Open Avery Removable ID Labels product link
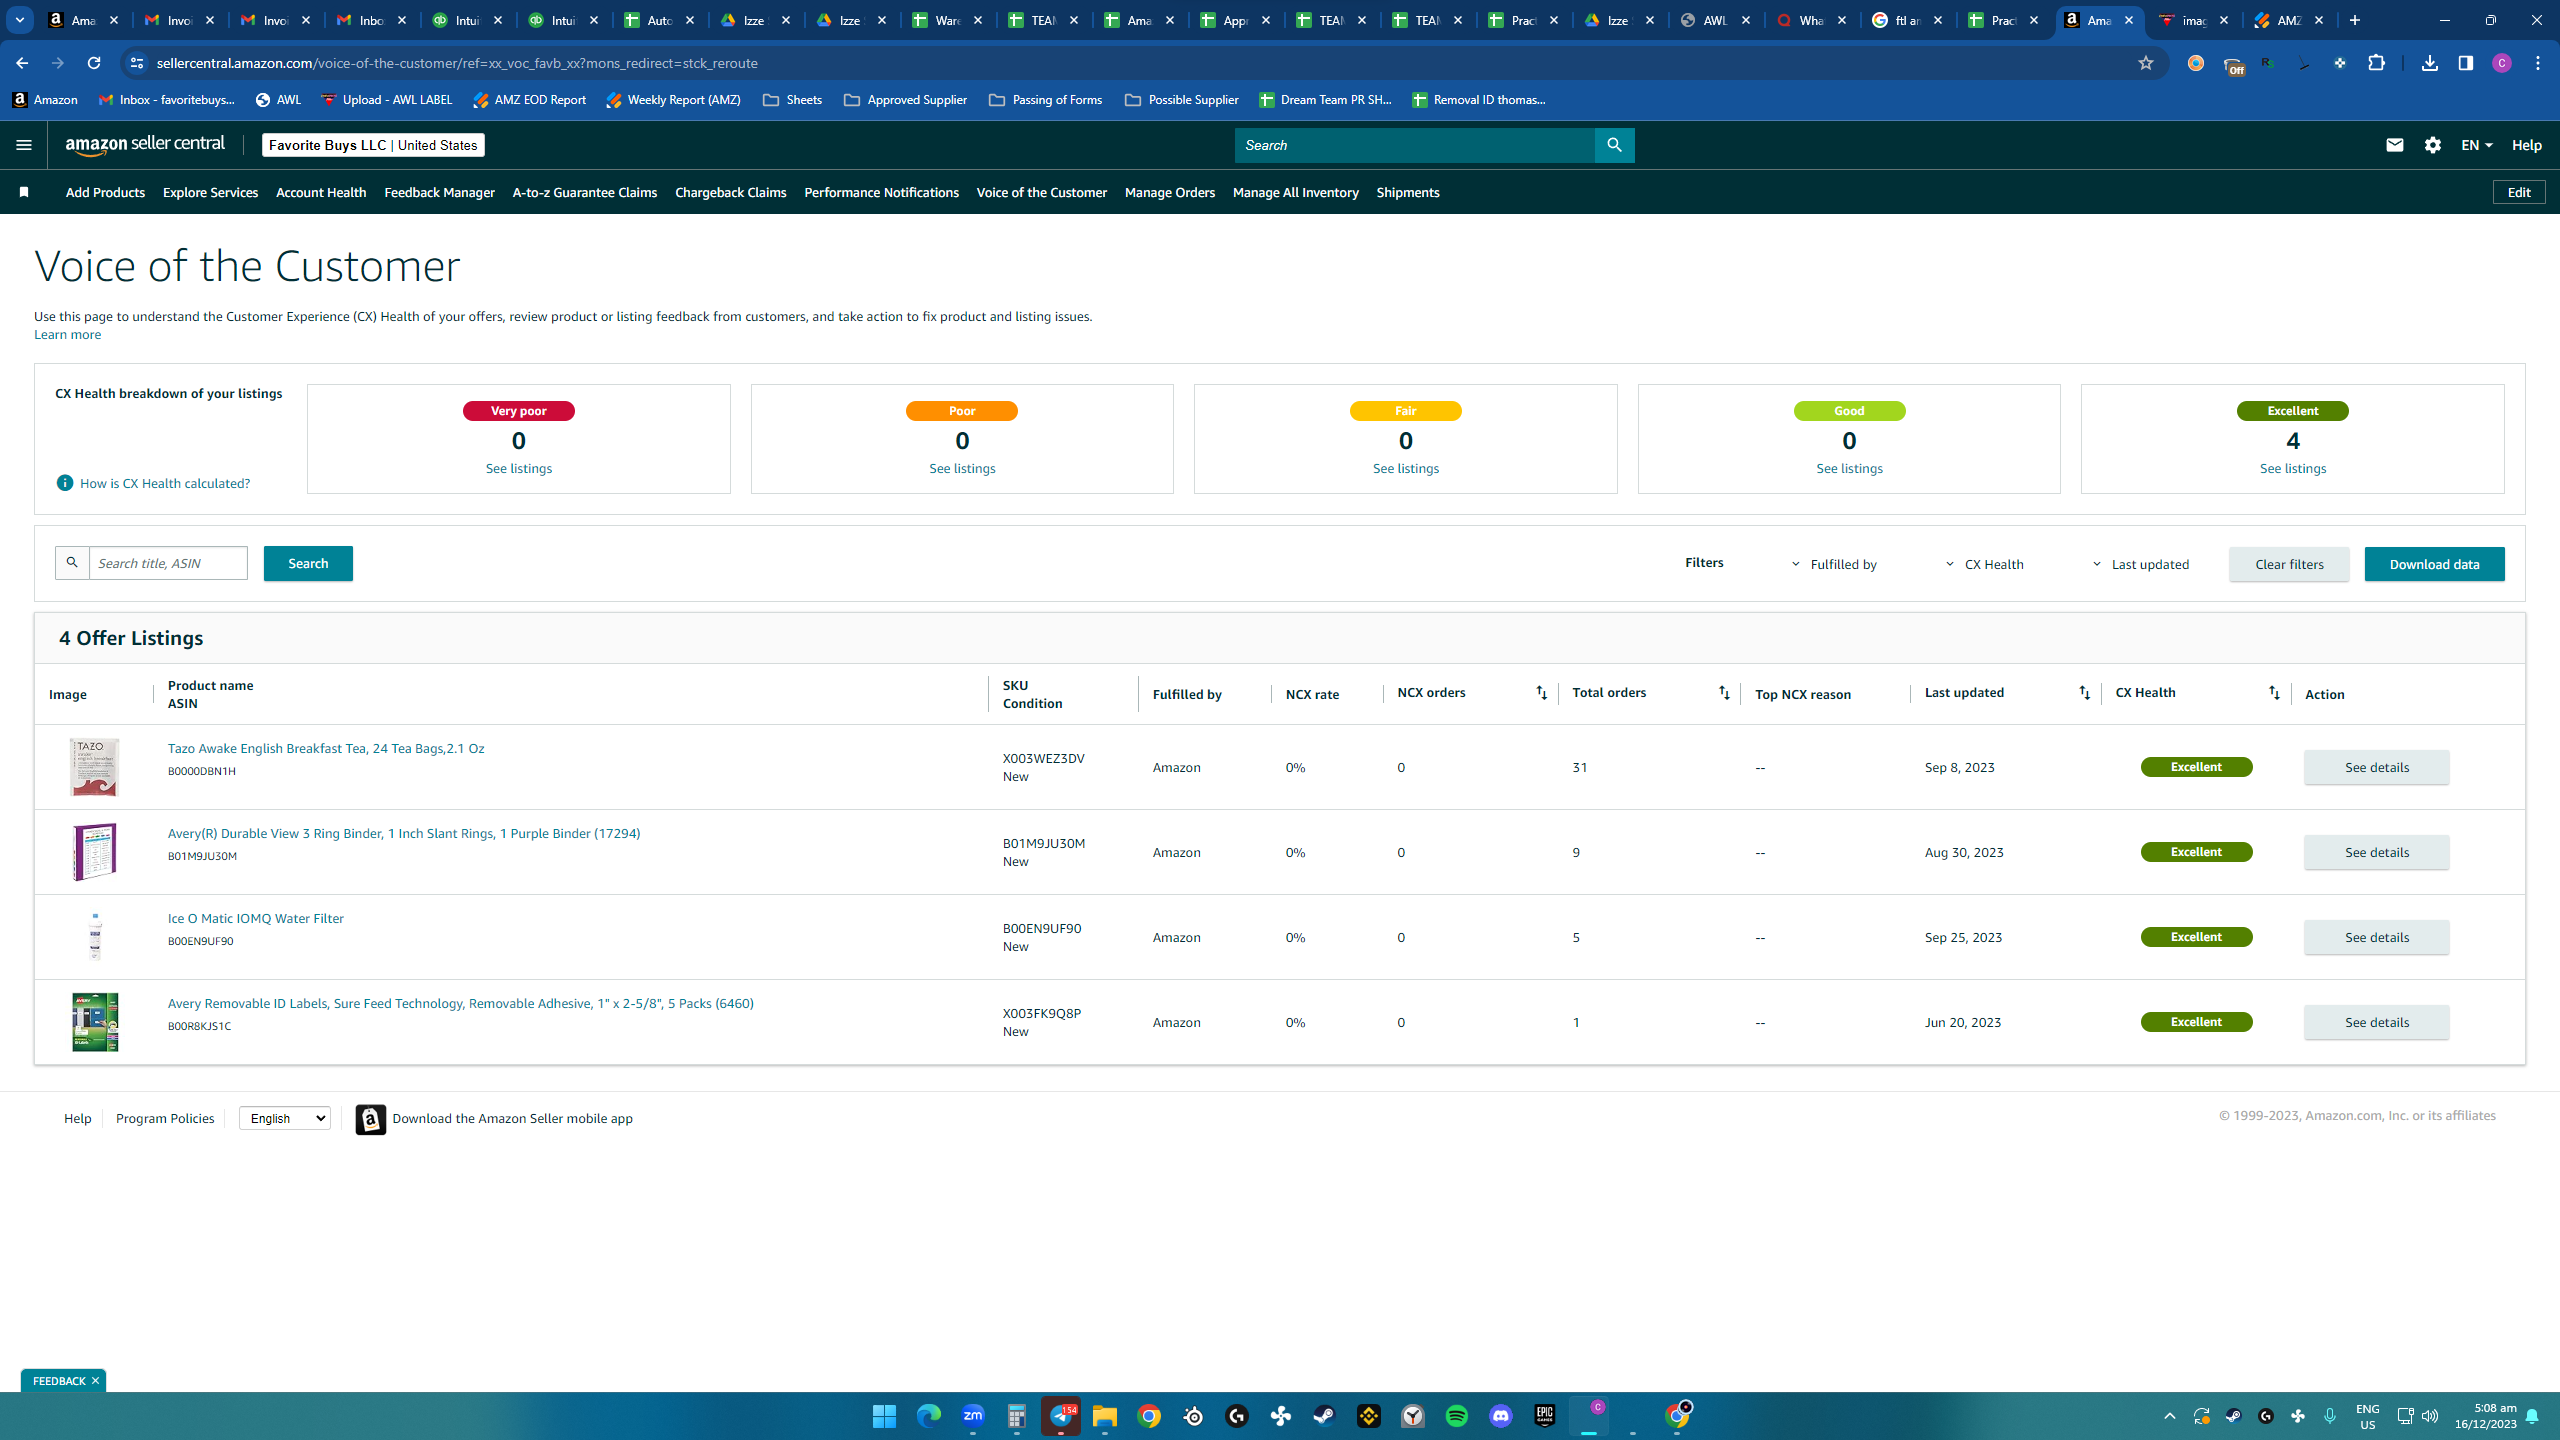The image size is (2560, 1440). pos(461,1003)
